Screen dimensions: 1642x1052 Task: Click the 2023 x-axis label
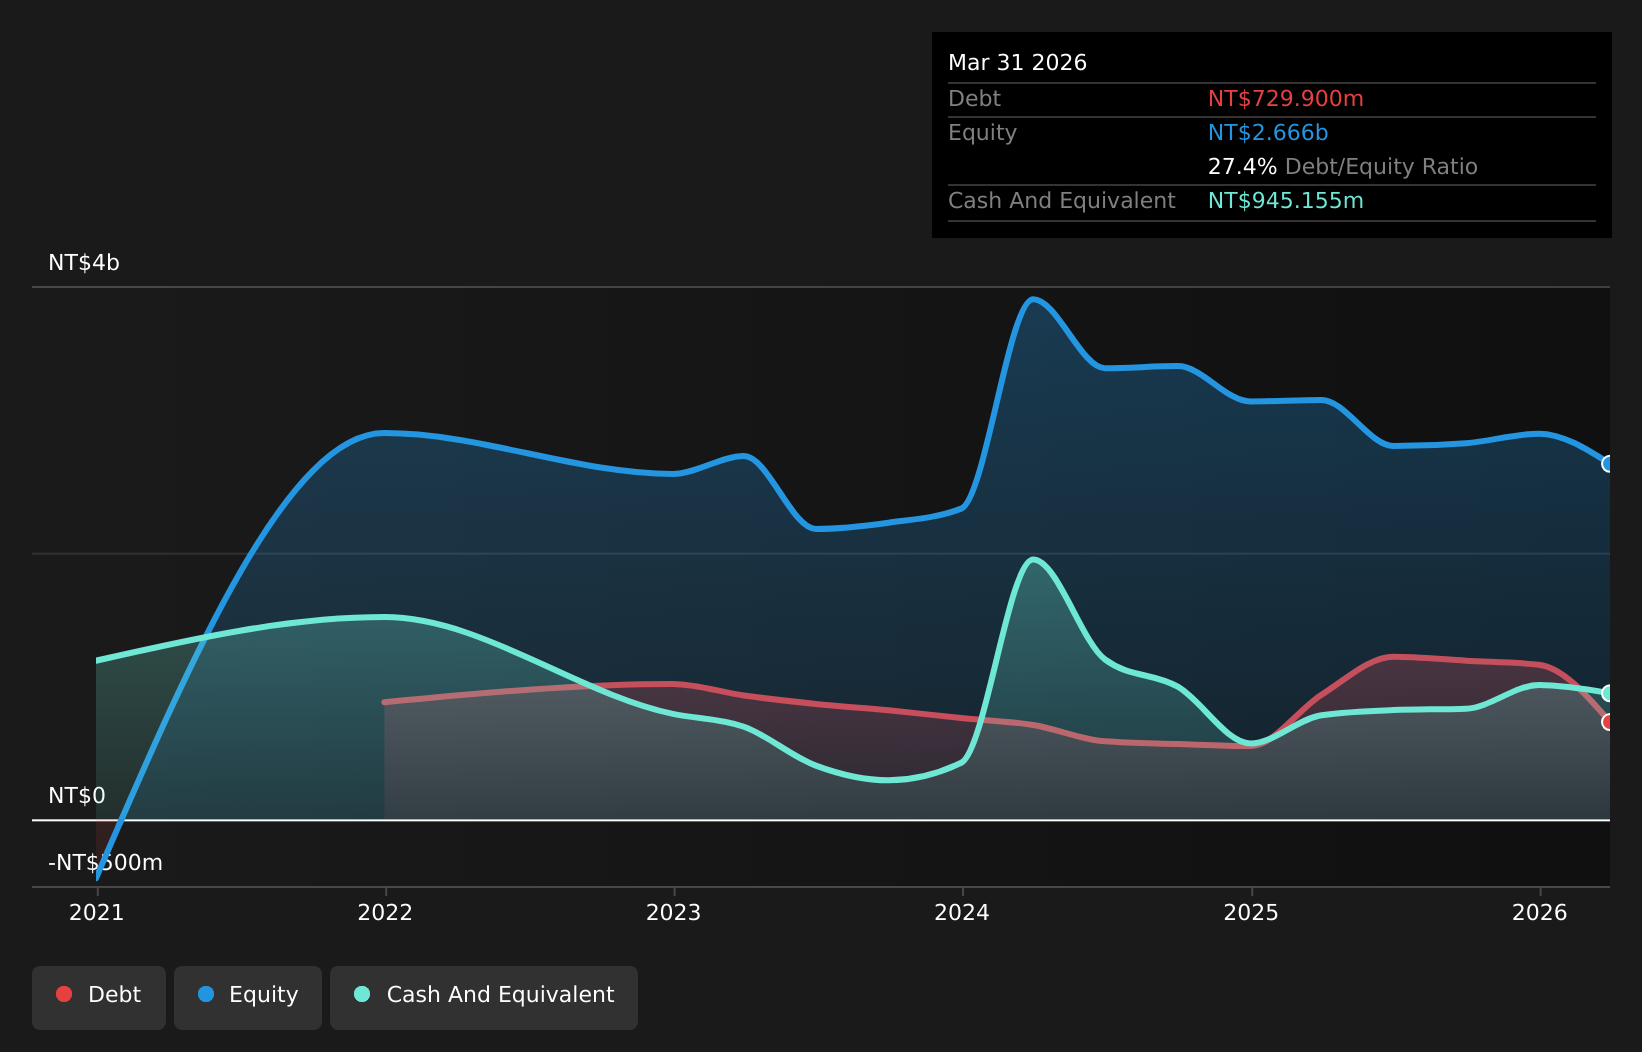click(674, 912)
